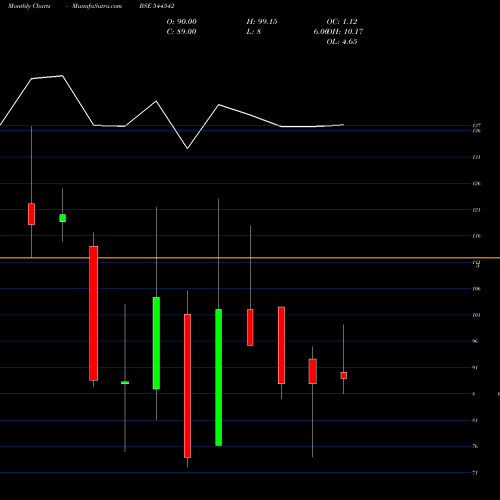Click the high value "H: 99.15"
This screenshot has height=500, width=500.
(x=262, y=22)
